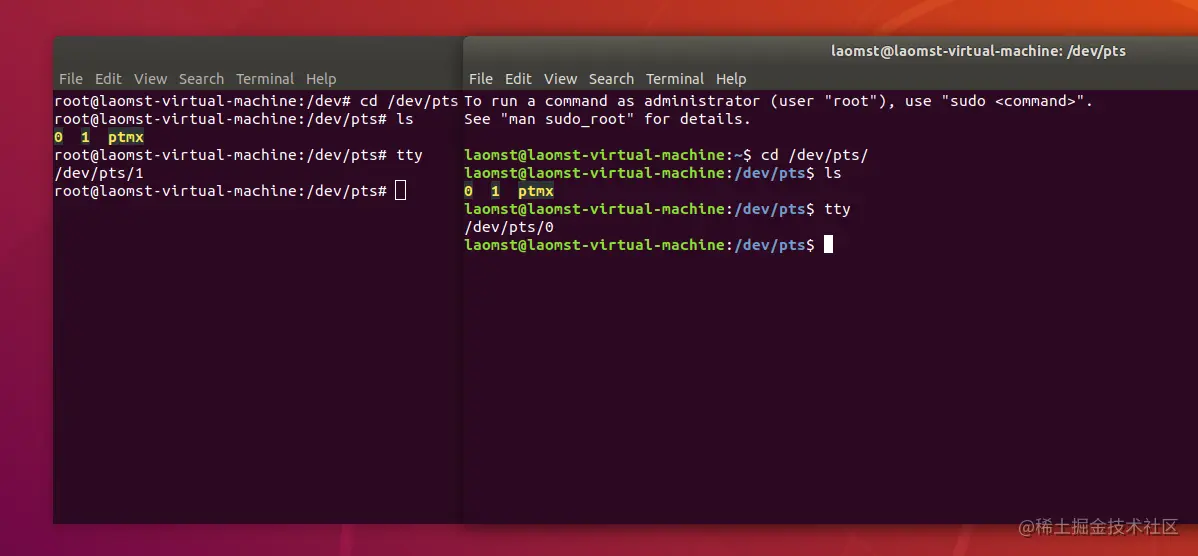1198x556 pixels.
Task: Click the 'tty' command in root terminal
Action: coord(410,155)
